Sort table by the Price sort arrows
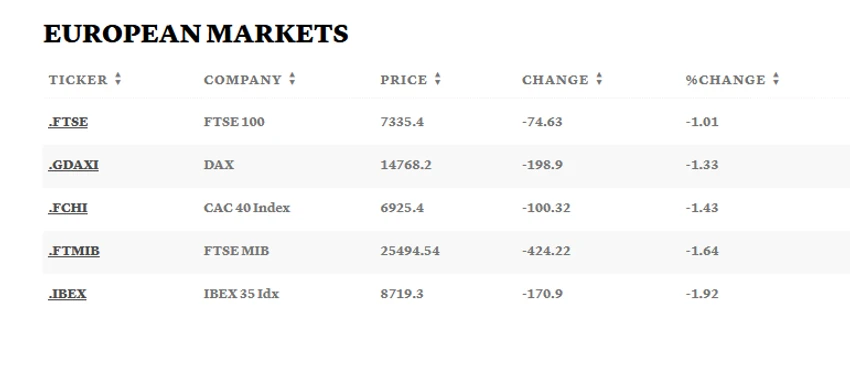This screenshot has width=850, height=366. [437, 79]
